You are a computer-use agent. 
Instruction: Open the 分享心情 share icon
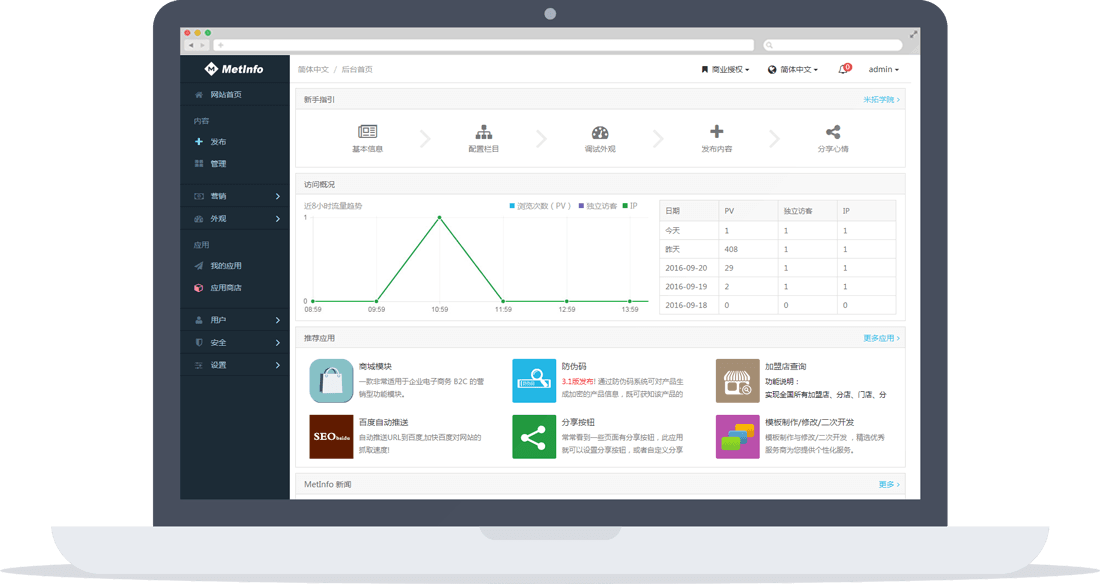[832, 132]
